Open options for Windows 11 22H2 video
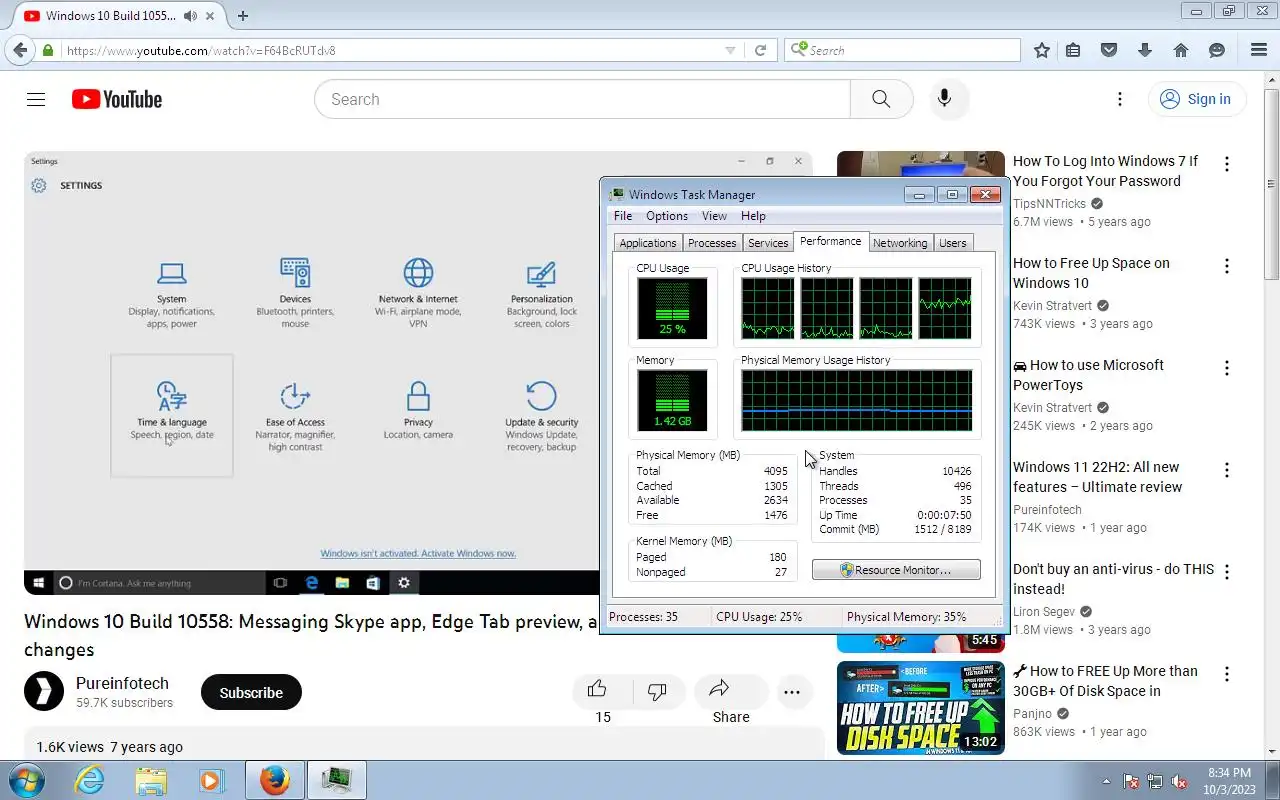 click(x=1227, y=470)
